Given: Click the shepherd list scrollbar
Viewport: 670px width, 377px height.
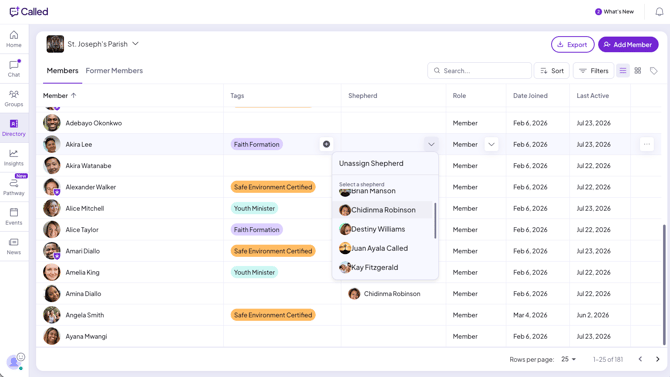Looking at the screenshot, I should (435, 221).
